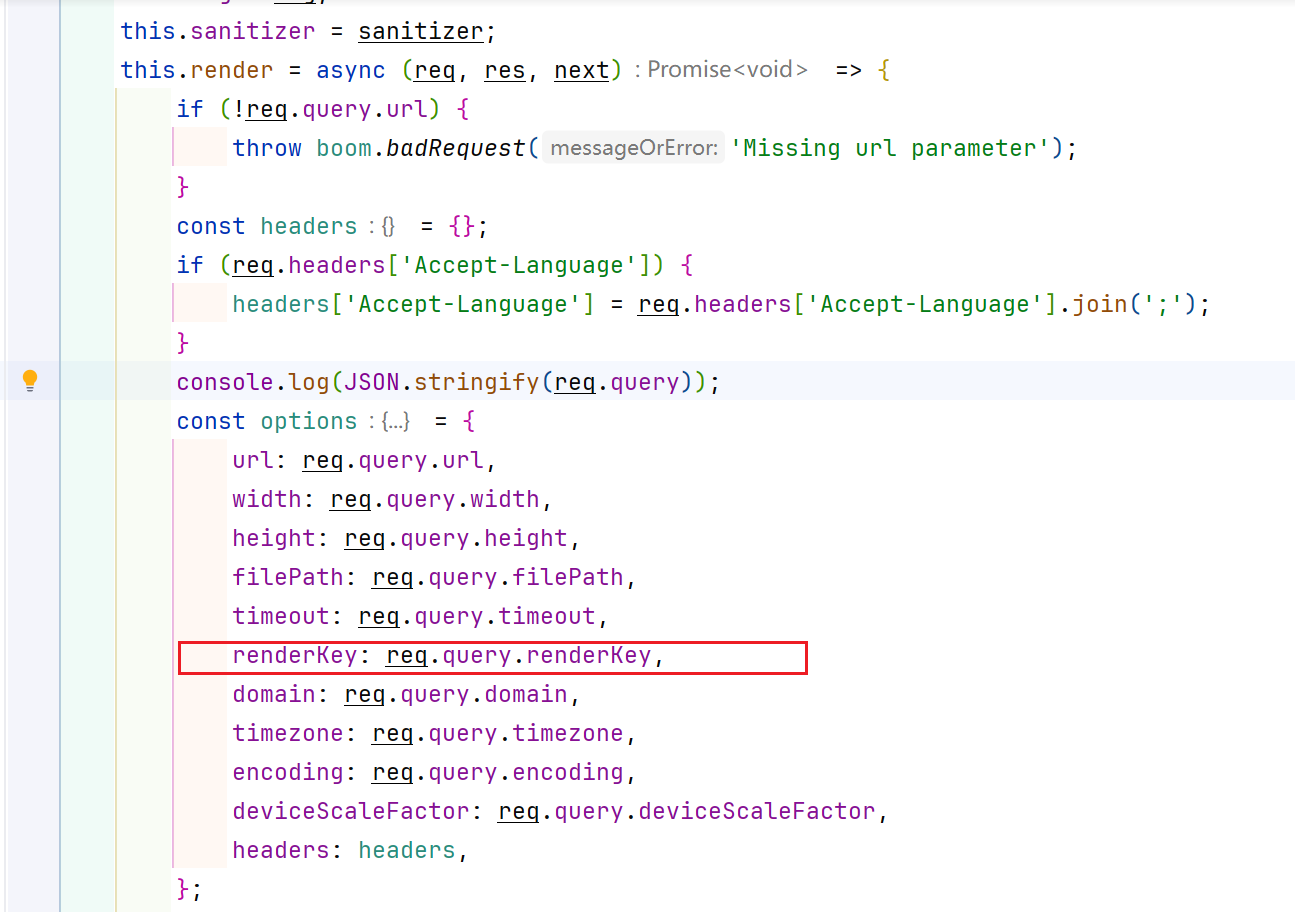The width and height of the screenshot is (1295, 912).
Task: Click the throw keyword
Action: tap(267, 148)
